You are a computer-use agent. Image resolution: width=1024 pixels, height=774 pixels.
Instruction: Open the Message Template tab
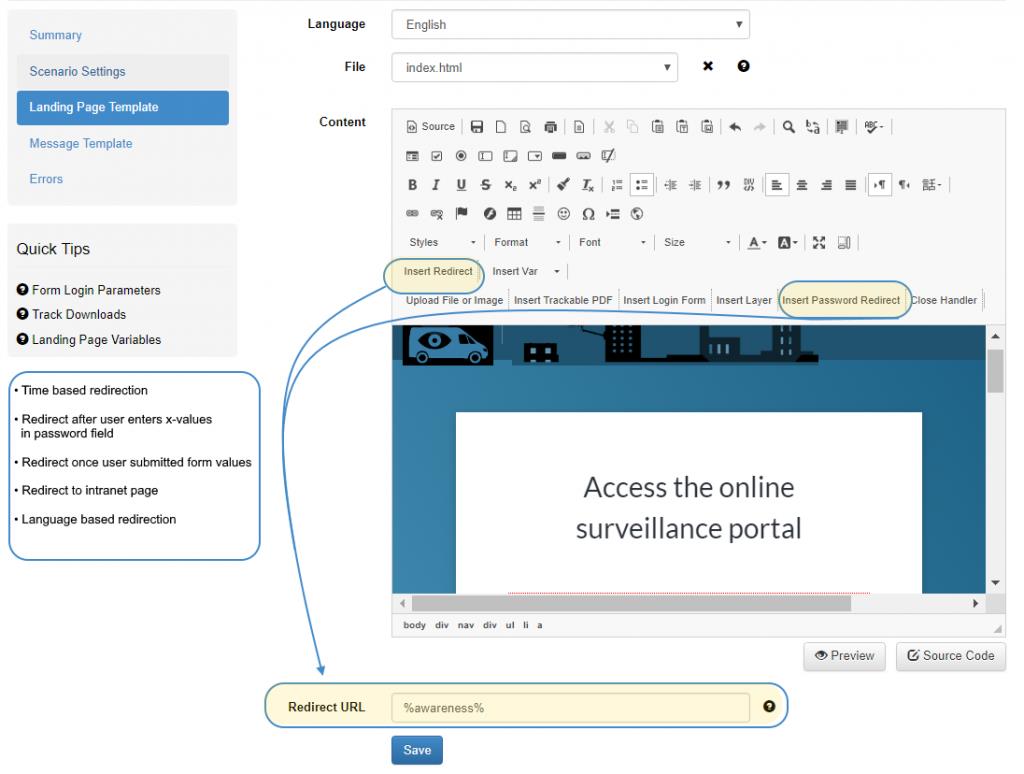(81, 143)
